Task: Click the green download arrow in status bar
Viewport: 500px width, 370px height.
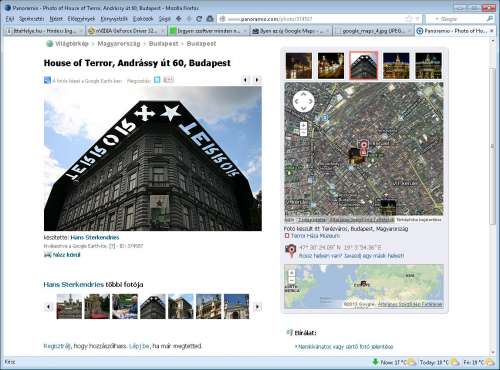Action: tap(375, 362)
